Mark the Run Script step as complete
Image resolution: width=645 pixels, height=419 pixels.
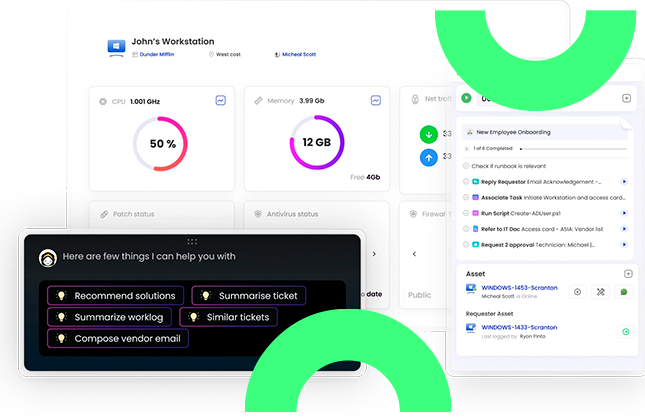click(466, 213)
